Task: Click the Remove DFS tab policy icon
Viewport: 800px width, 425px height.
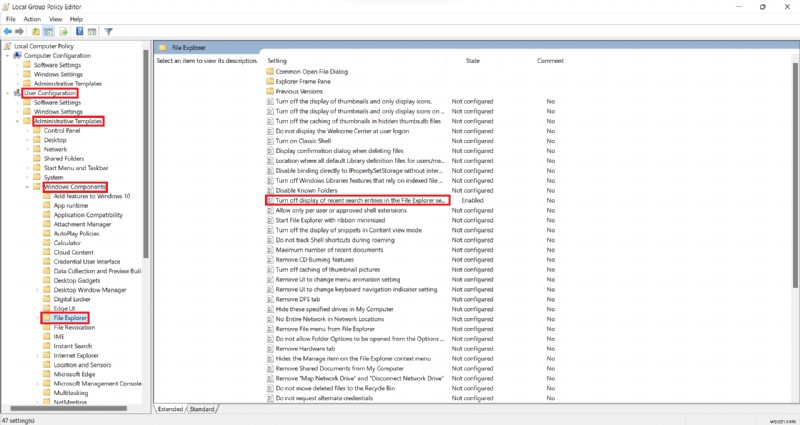Action: click(270, 299)
